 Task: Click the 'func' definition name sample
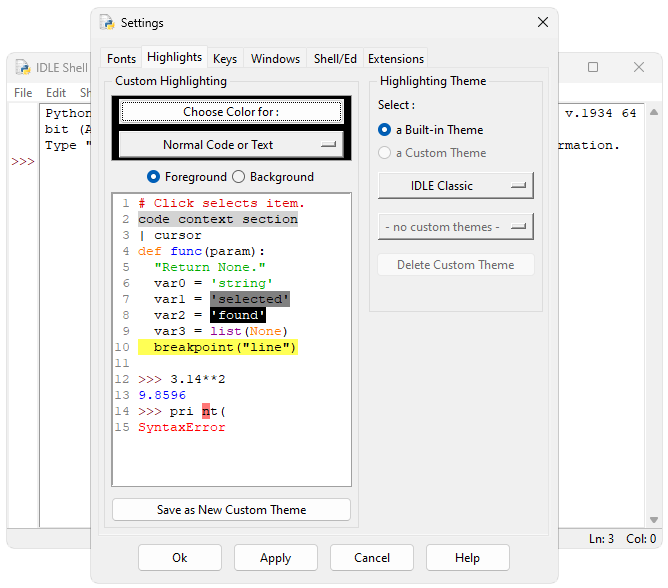click(186, 251)
